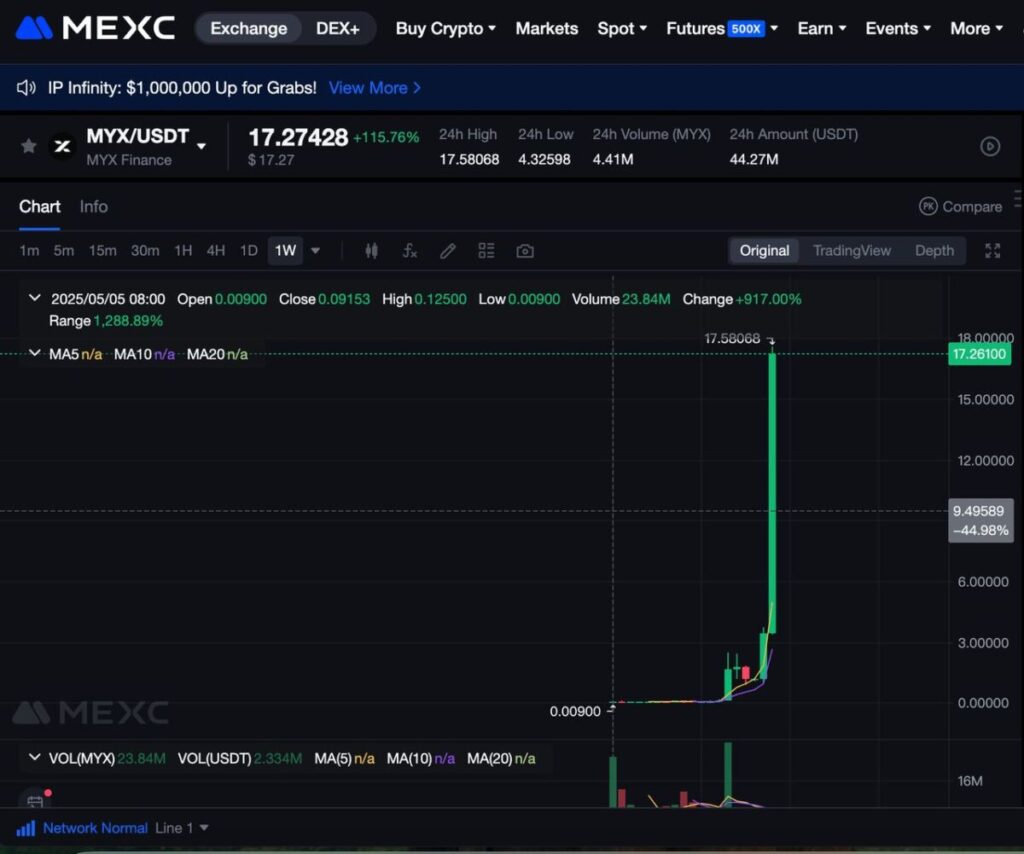Click the tallest green volume bar
1024x854 pixels.
point(728,774)
